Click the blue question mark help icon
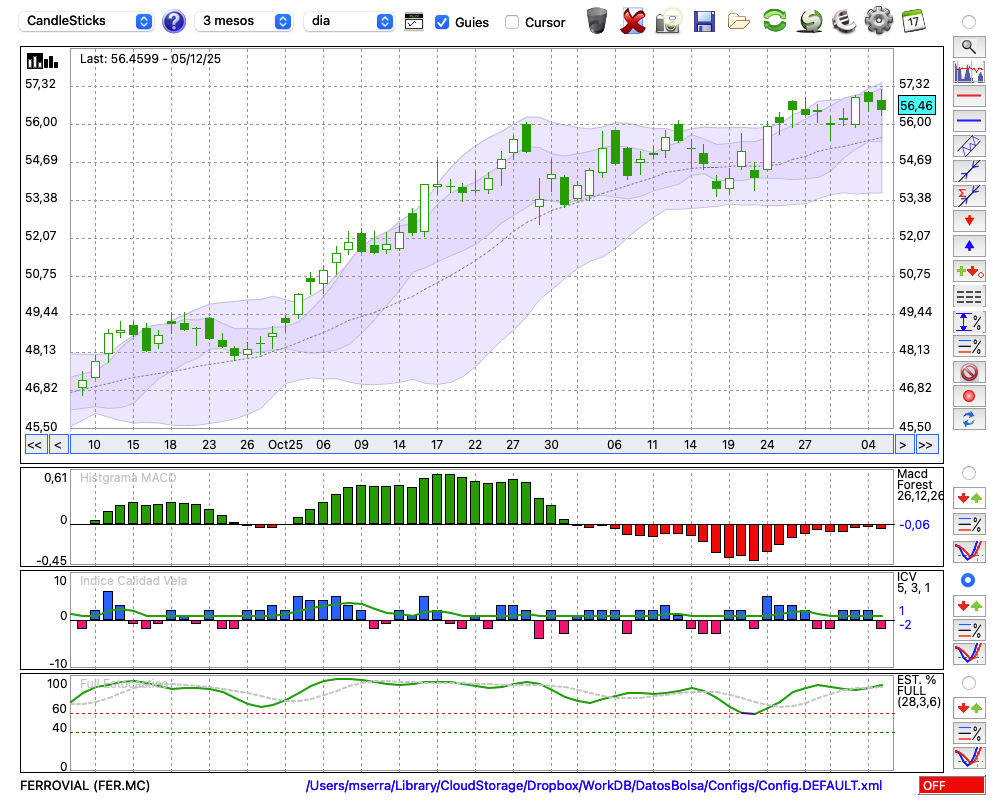This screenshot has height=800, width=1000. (x=173, y=22)
